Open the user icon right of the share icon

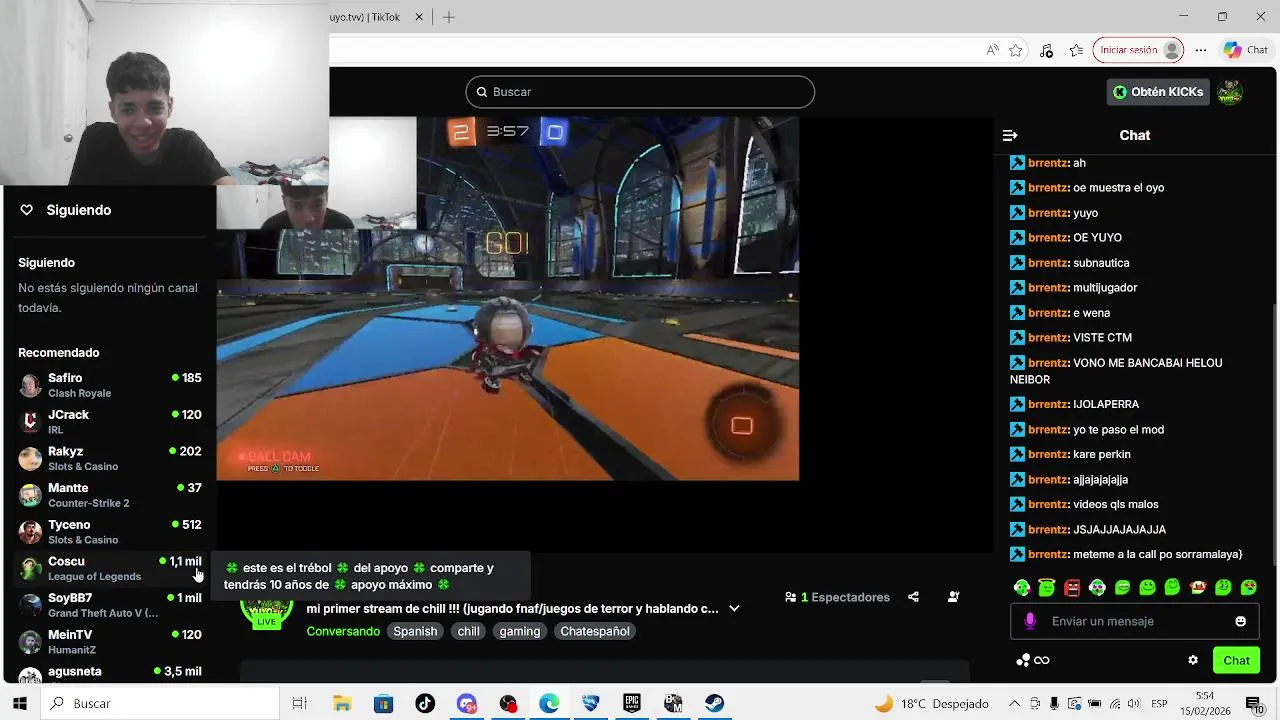pos(953,597)
